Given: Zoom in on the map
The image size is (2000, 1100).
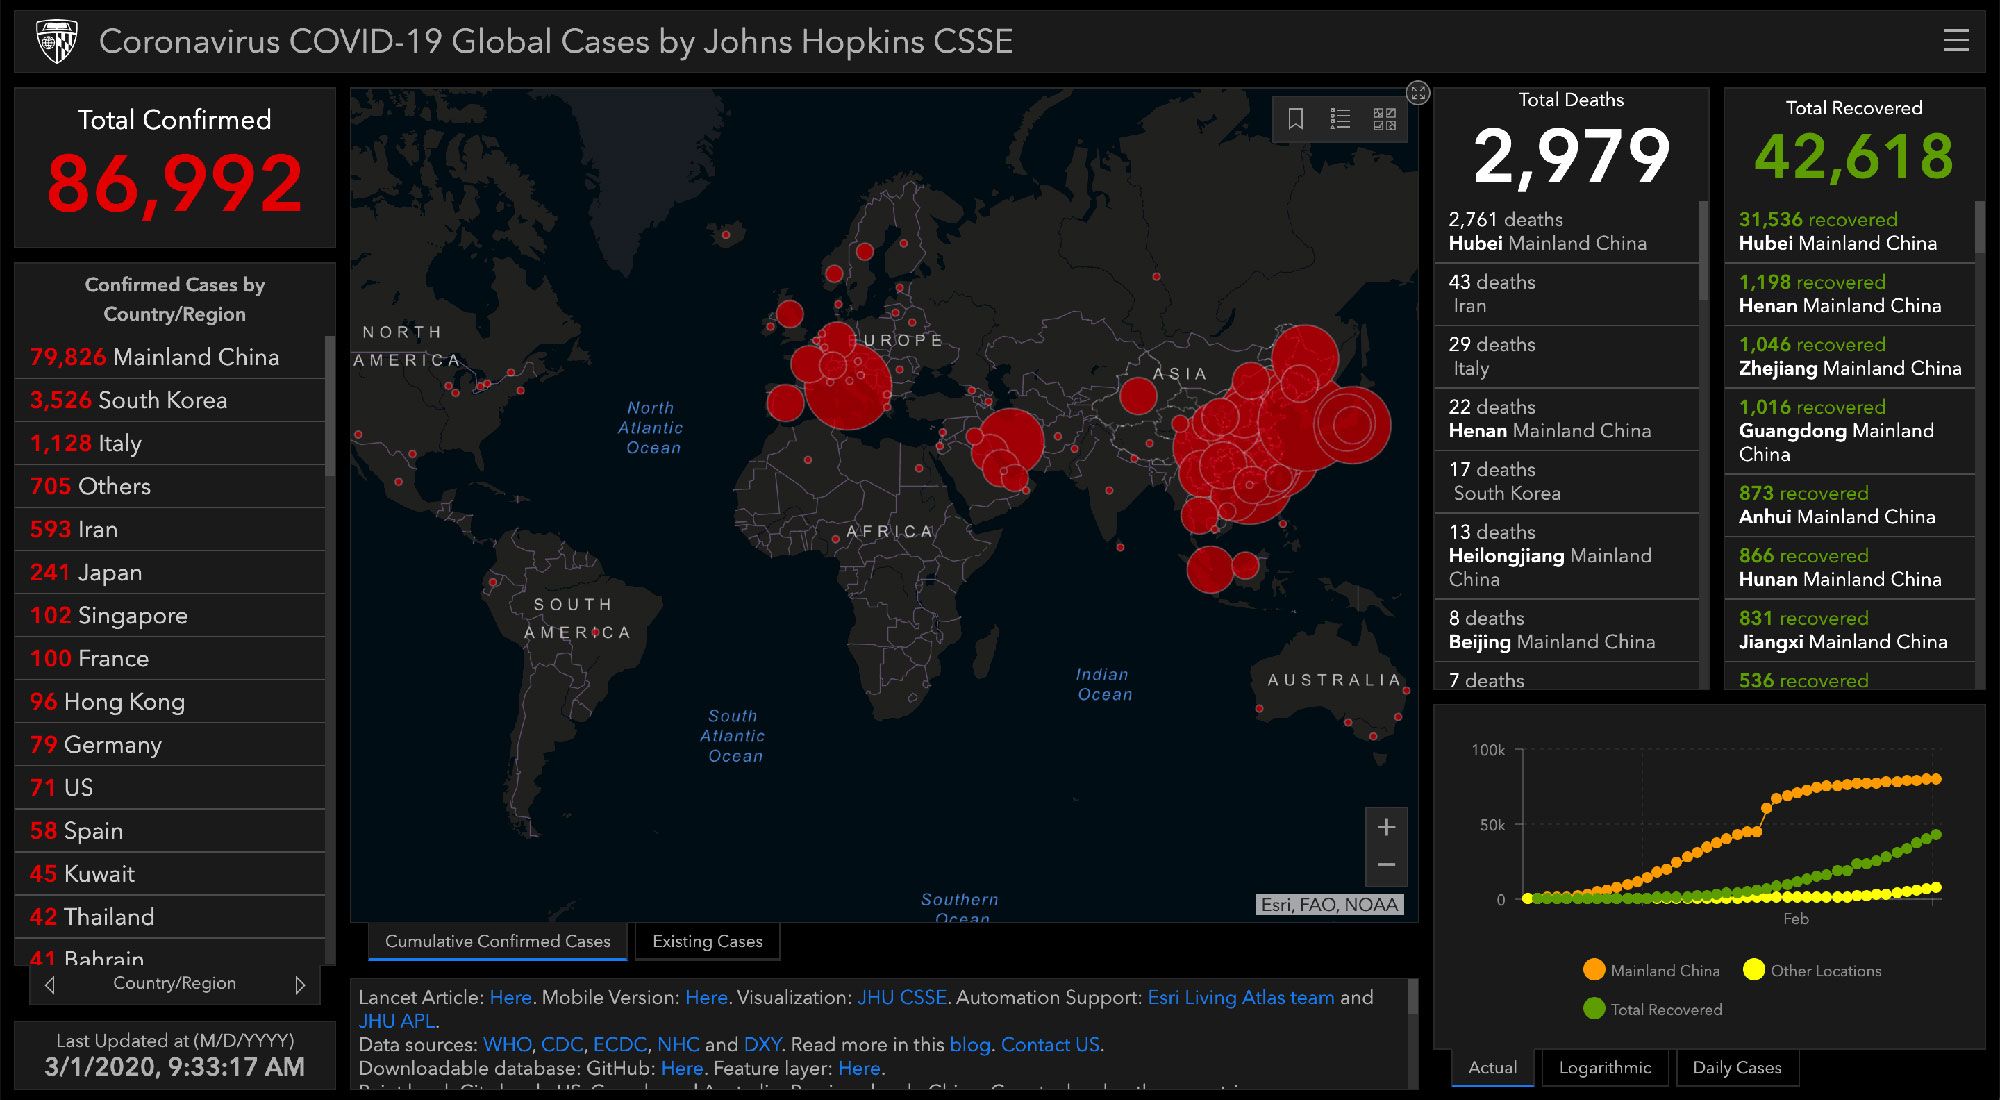Looking at the screenshot, I should (1386, 828).
